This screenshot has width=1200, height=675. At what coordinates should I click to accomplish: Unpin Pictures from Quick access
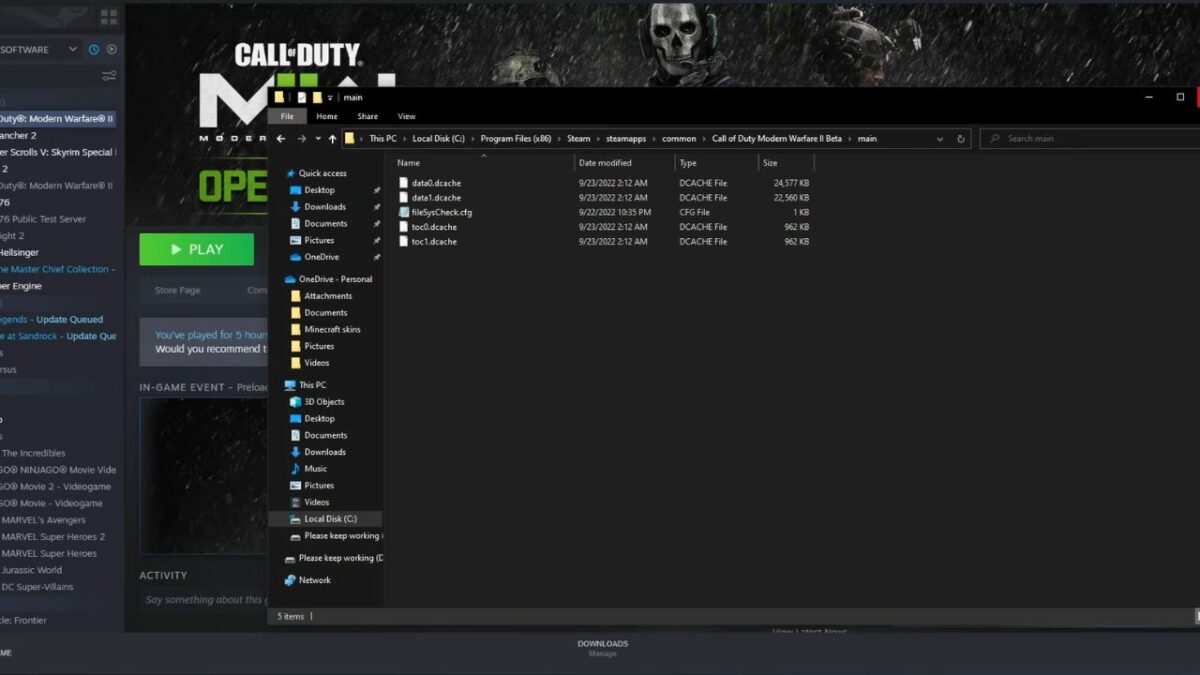point(377,239)
